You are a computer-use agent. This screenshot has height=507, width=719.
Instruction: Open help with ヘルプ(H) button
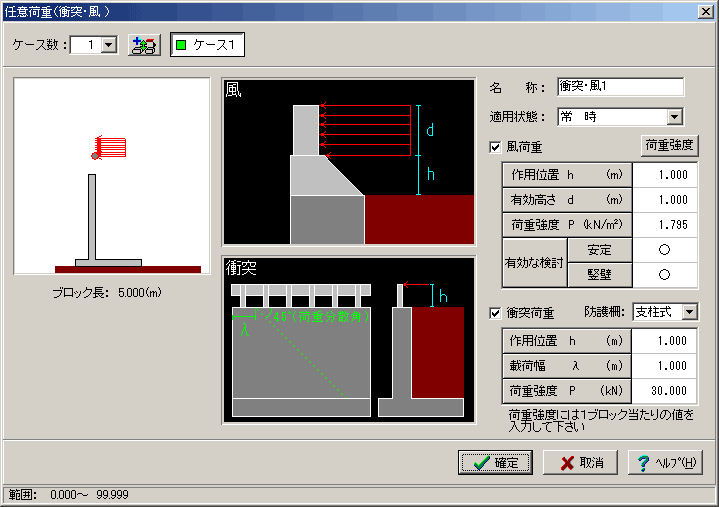click(x=665, y=462)
